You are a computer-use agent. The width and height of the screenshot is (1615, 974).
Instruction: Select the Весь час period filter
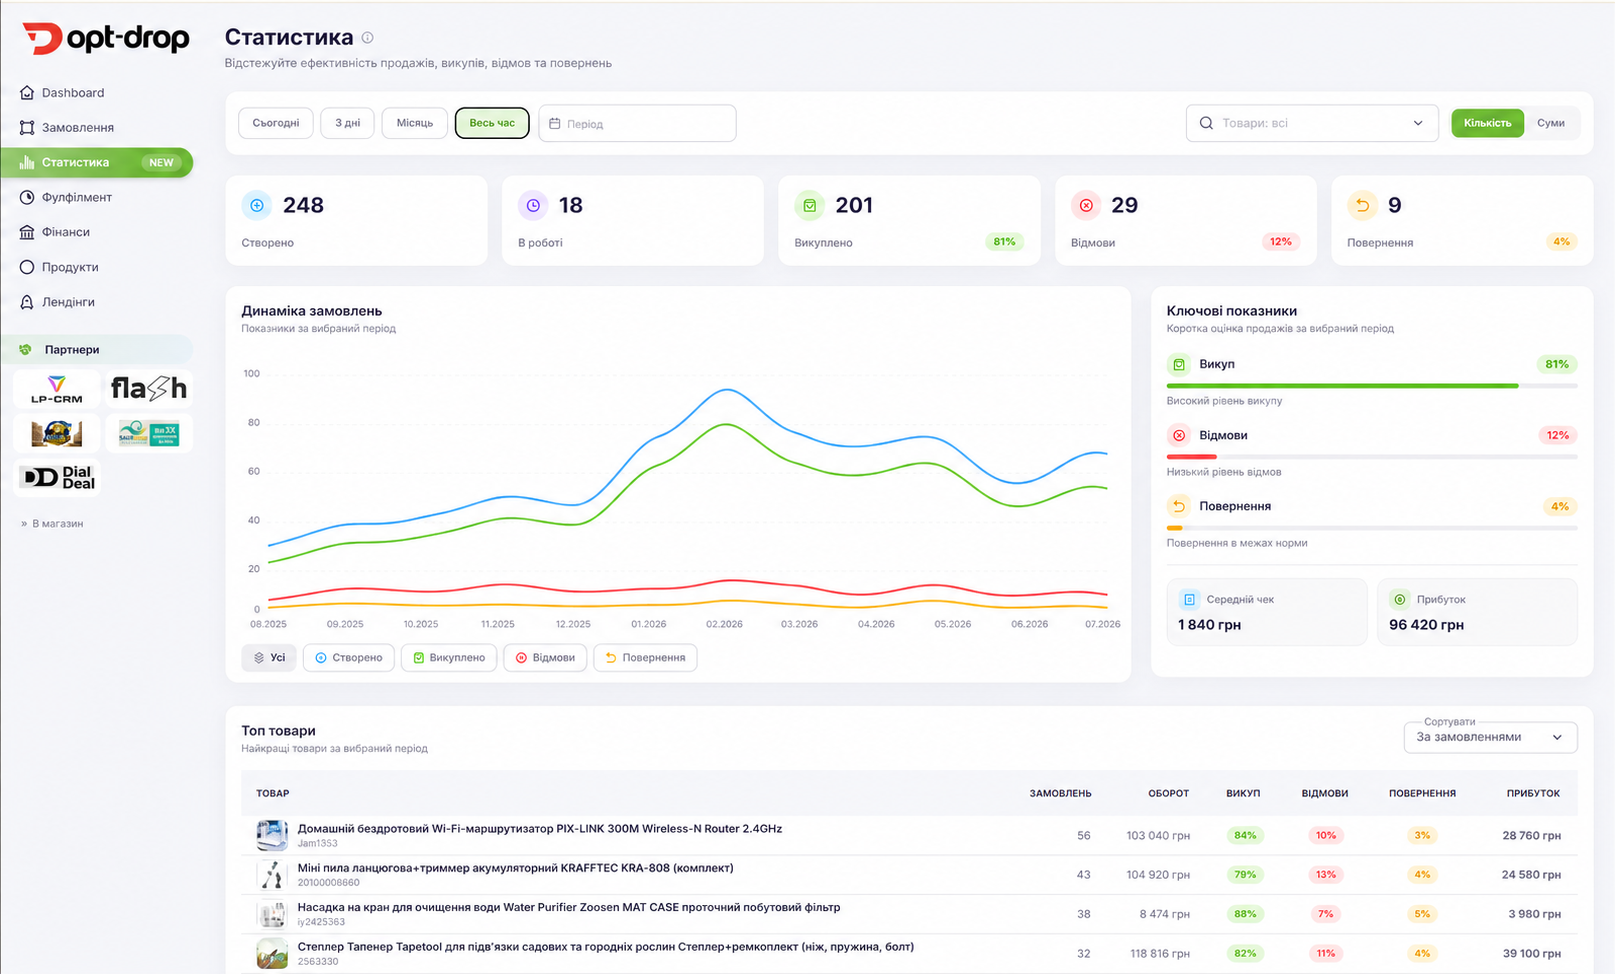[x=492, y=123]
